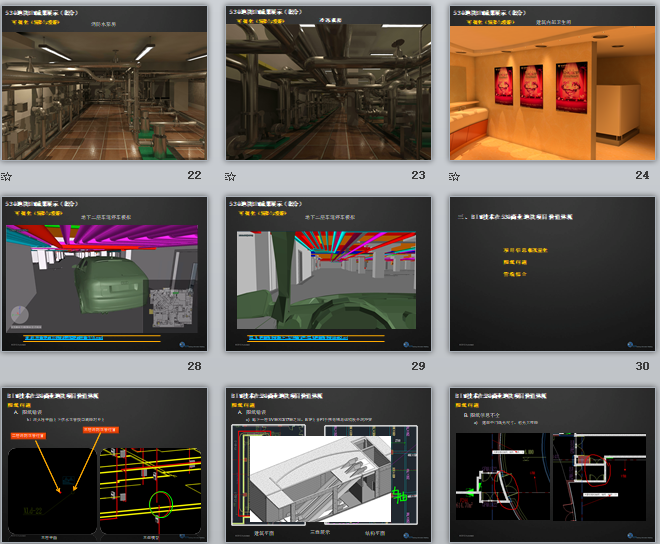
Task: Click the slide number 23 label
Action: coord(418,175)
